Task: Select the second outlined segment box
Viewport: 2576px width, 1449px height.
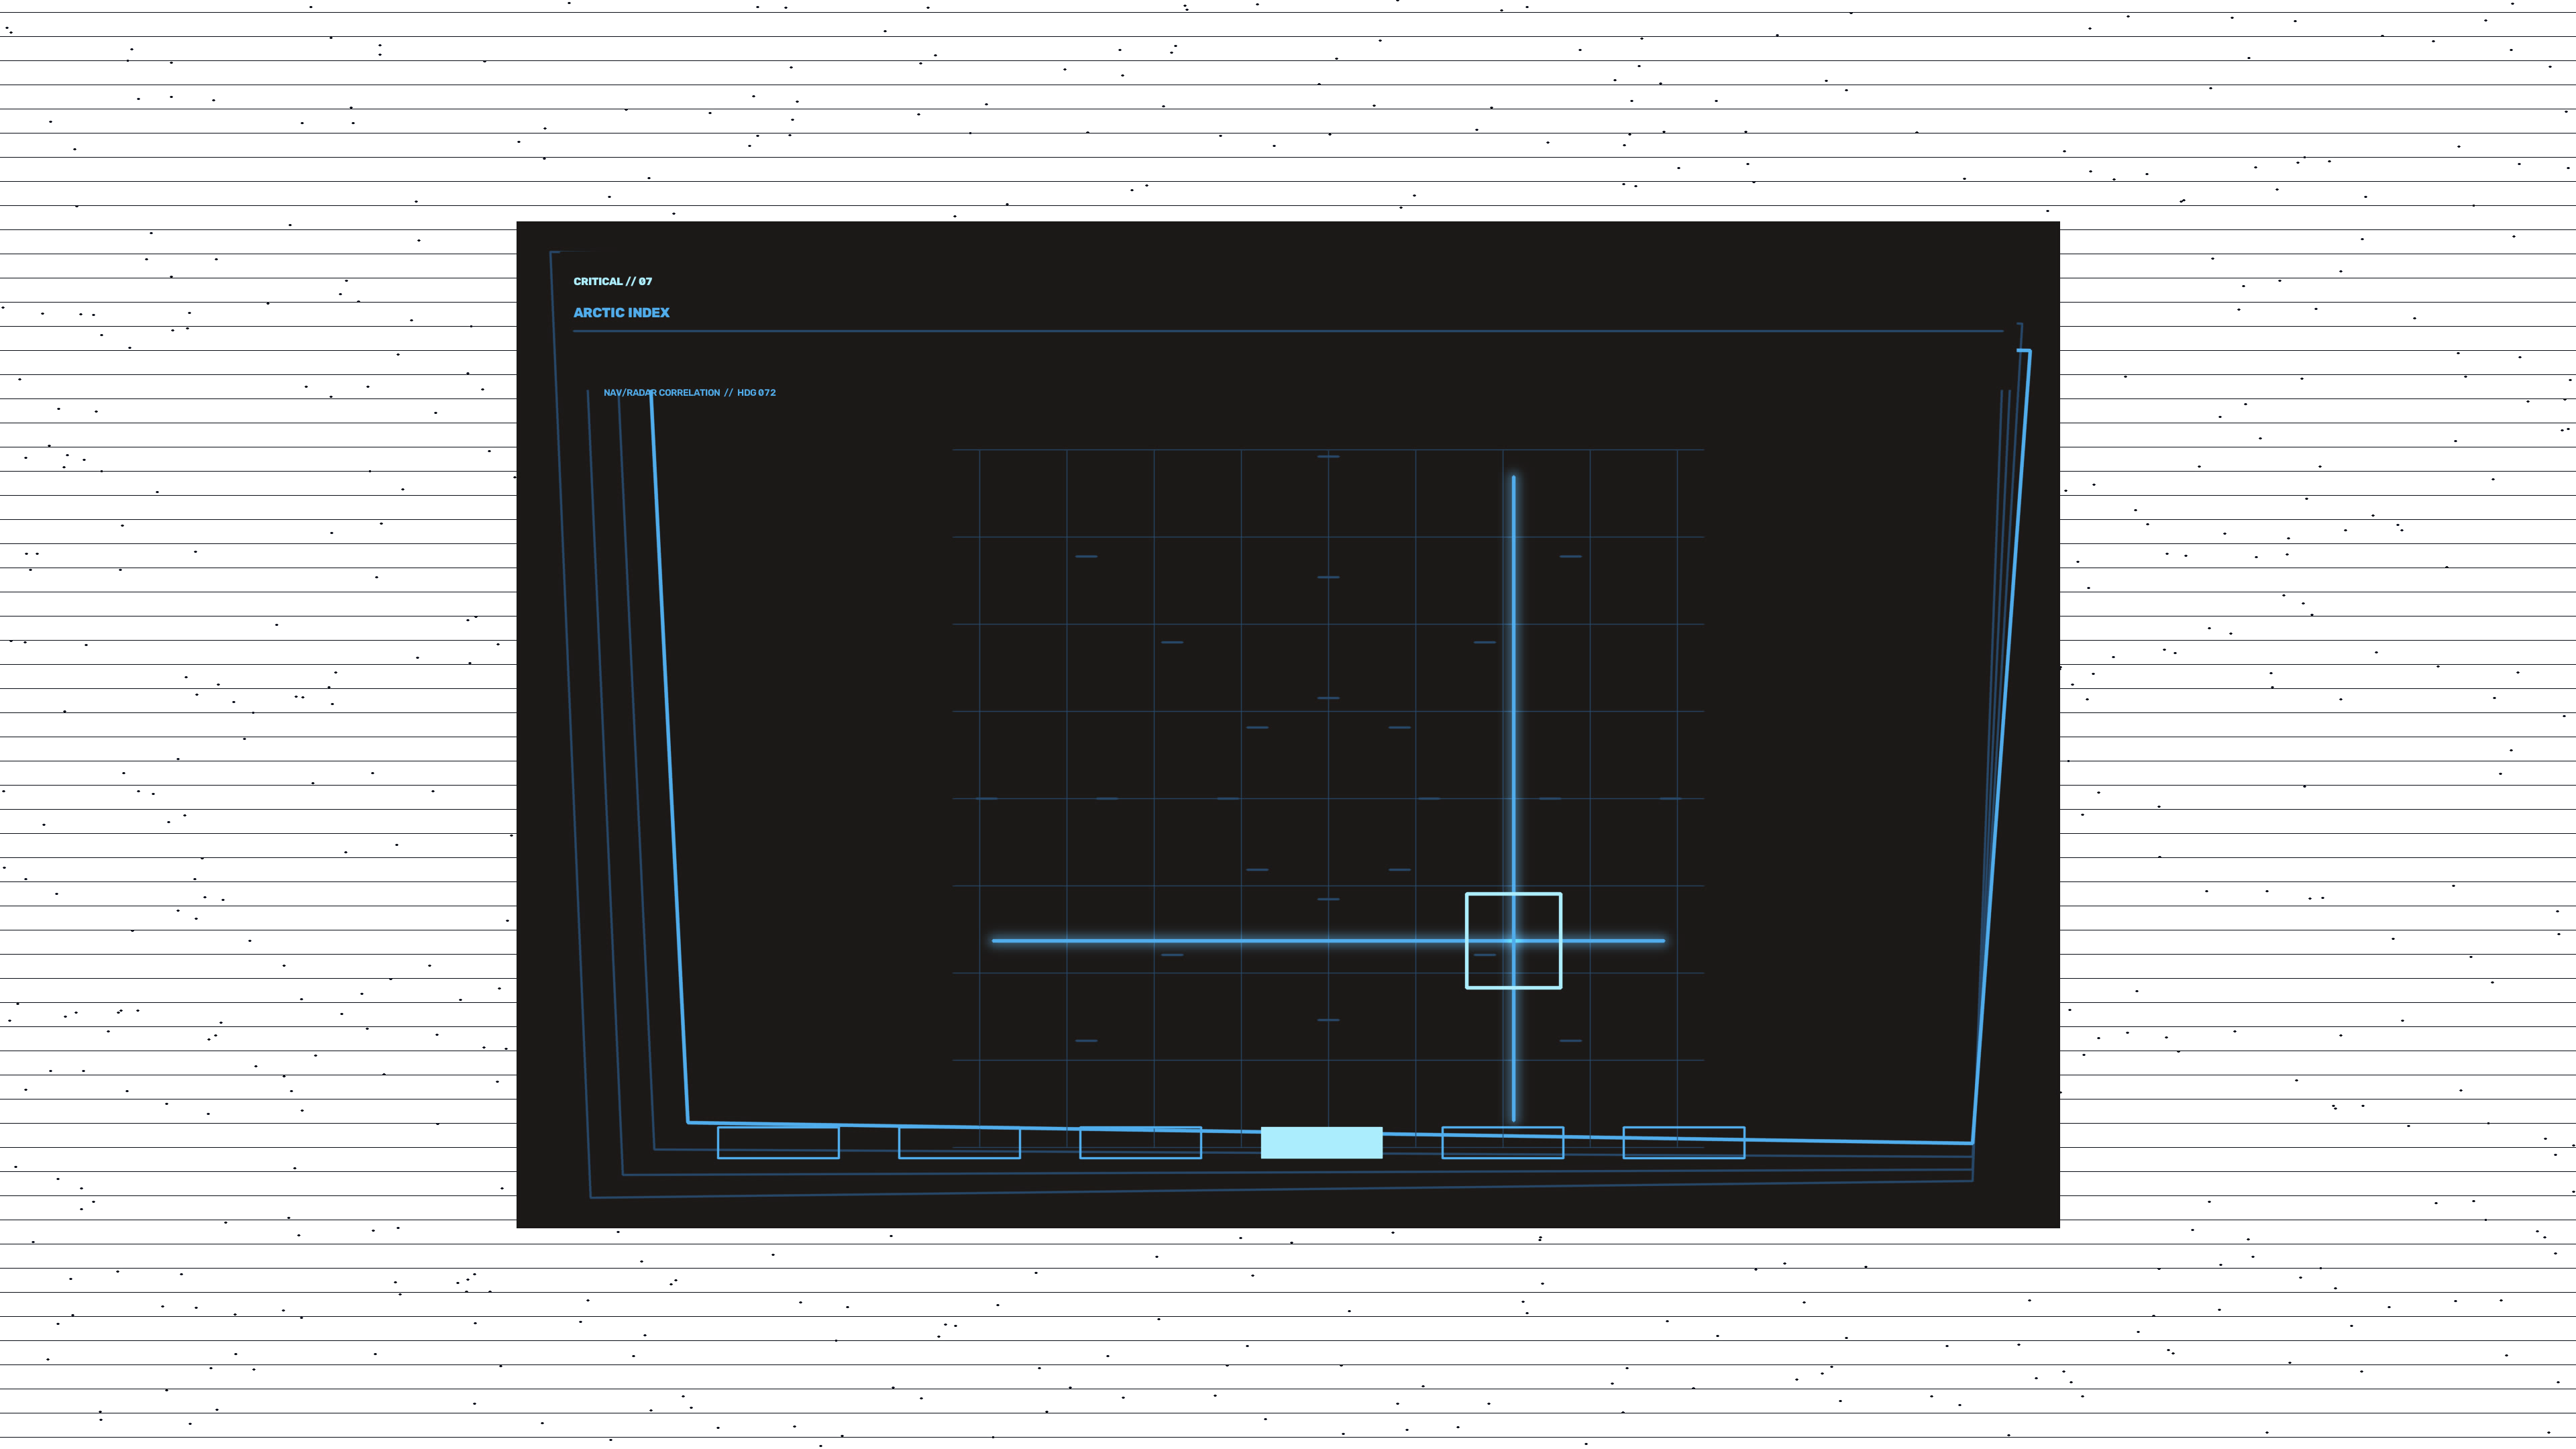Action: (959, 1142)
